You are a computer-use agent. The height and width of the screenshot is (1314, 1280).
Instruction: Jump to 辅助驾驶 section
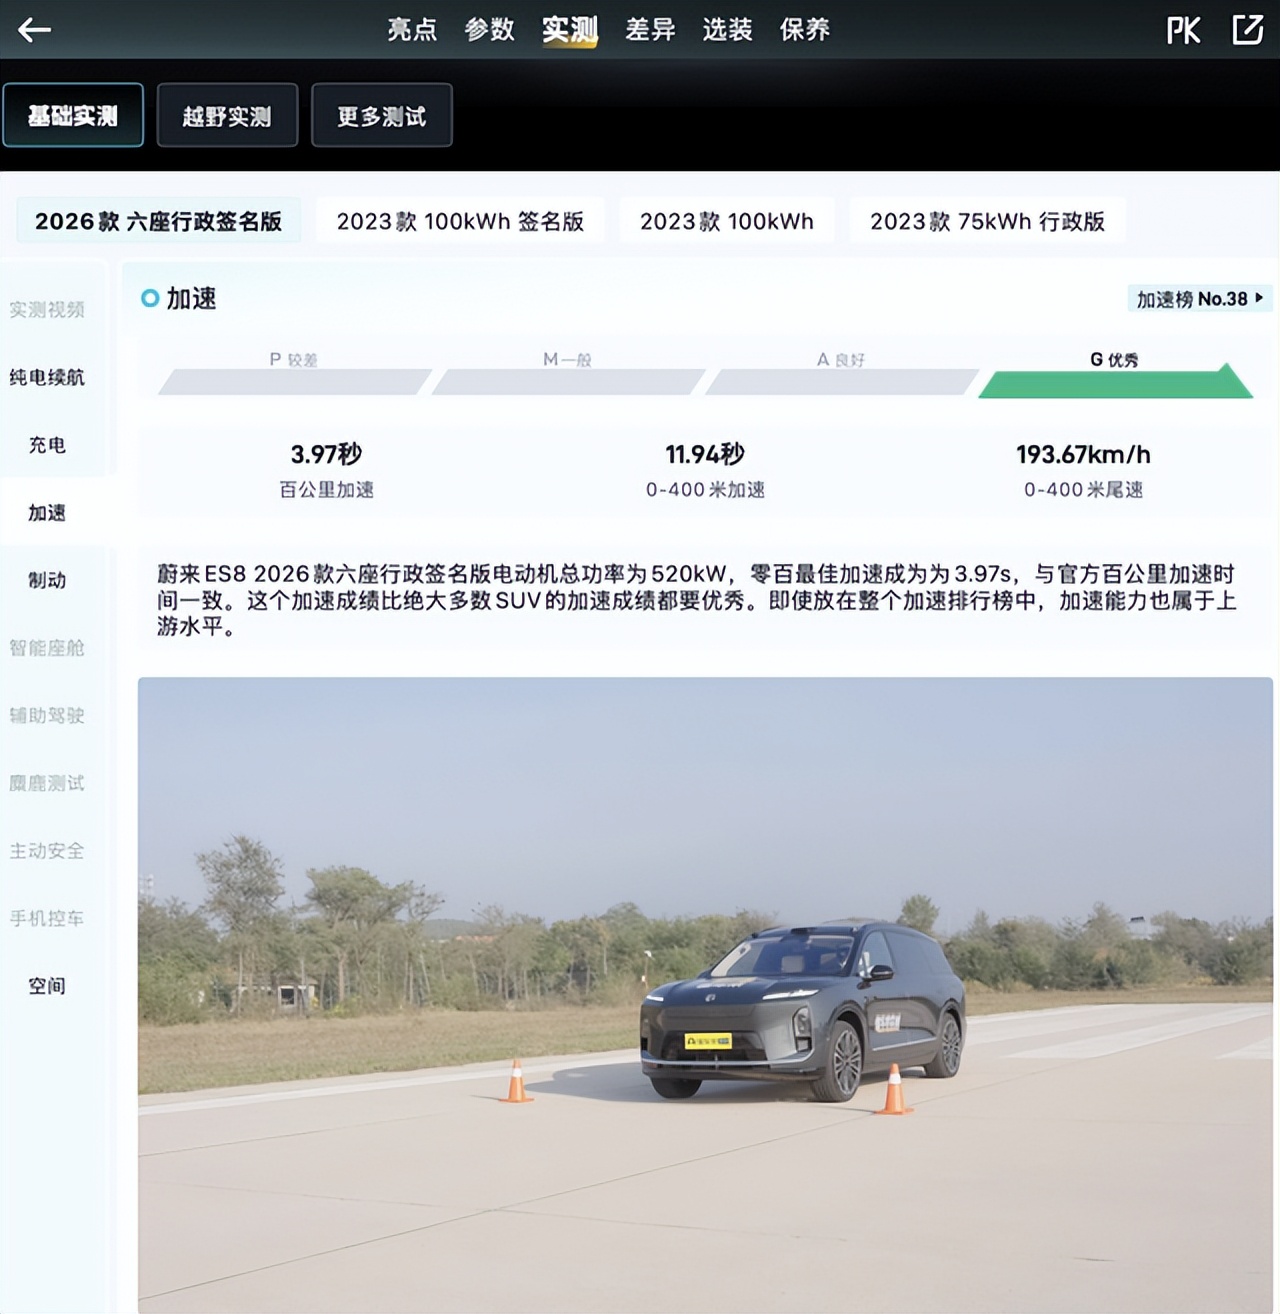point(47,715)
